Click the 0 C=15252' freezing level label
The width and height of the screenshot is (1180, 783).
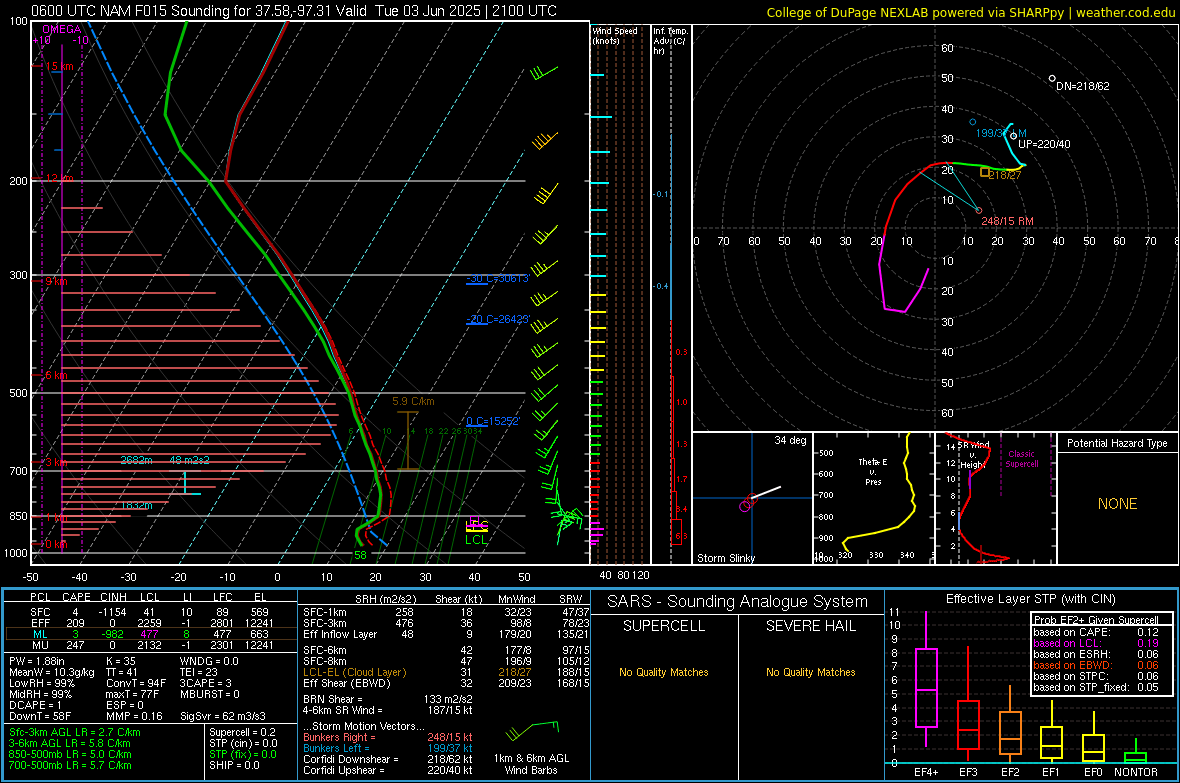coord(493,422)
